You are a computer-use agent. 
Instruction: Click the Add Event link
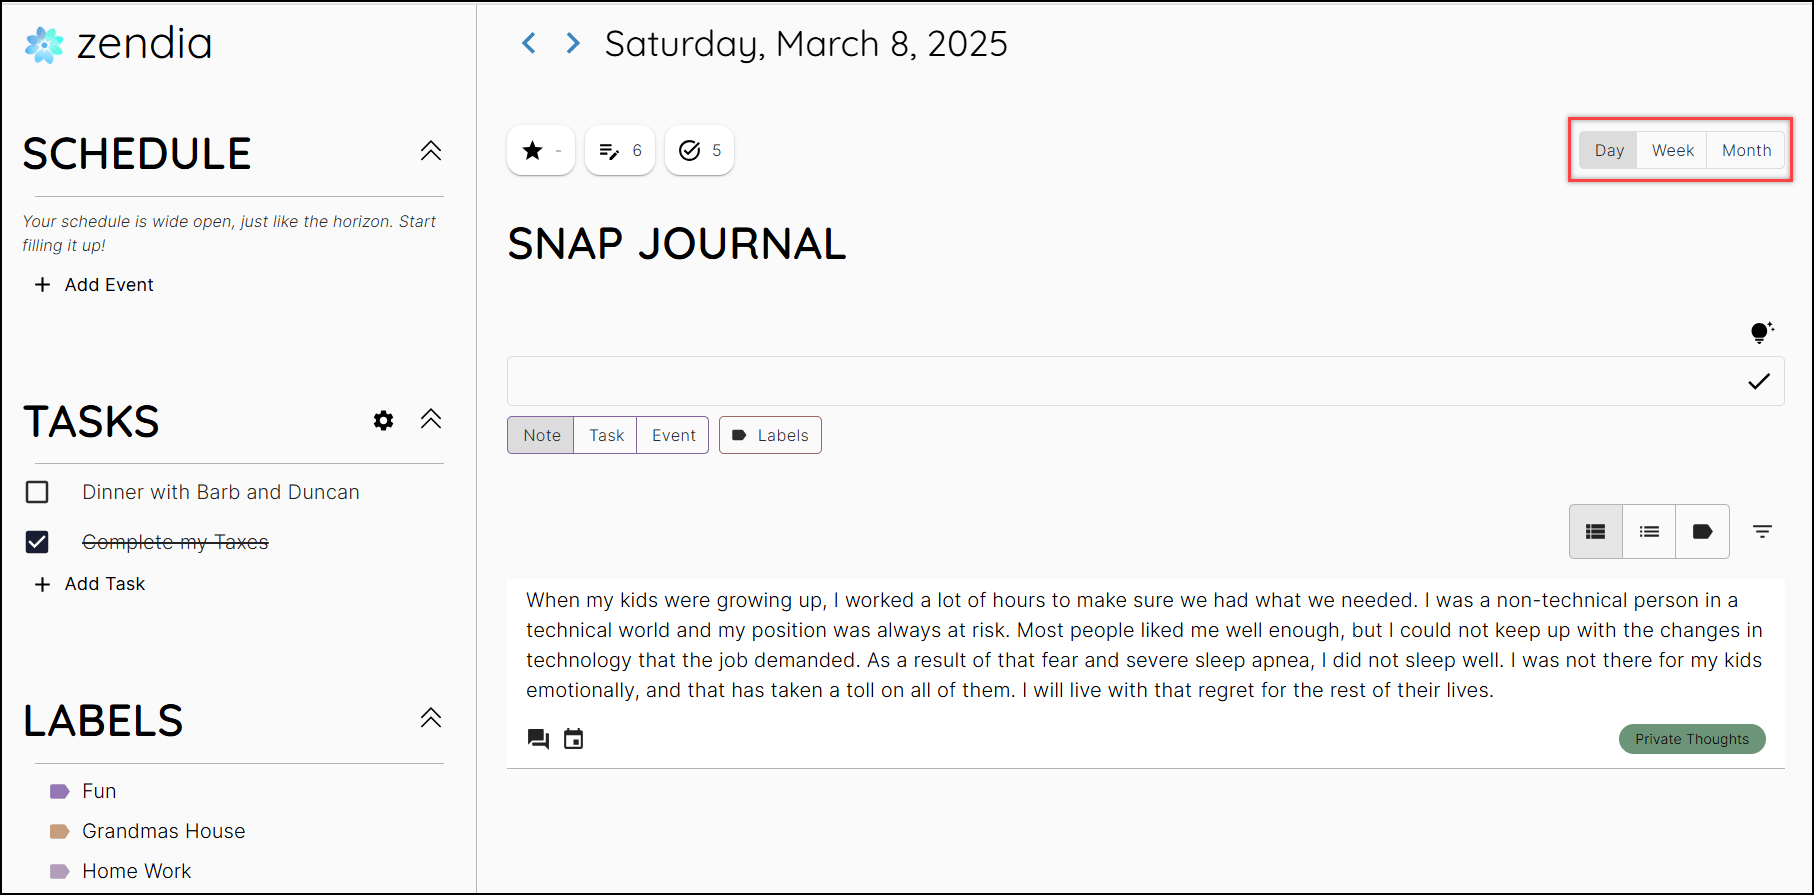[x=94, y=285]
